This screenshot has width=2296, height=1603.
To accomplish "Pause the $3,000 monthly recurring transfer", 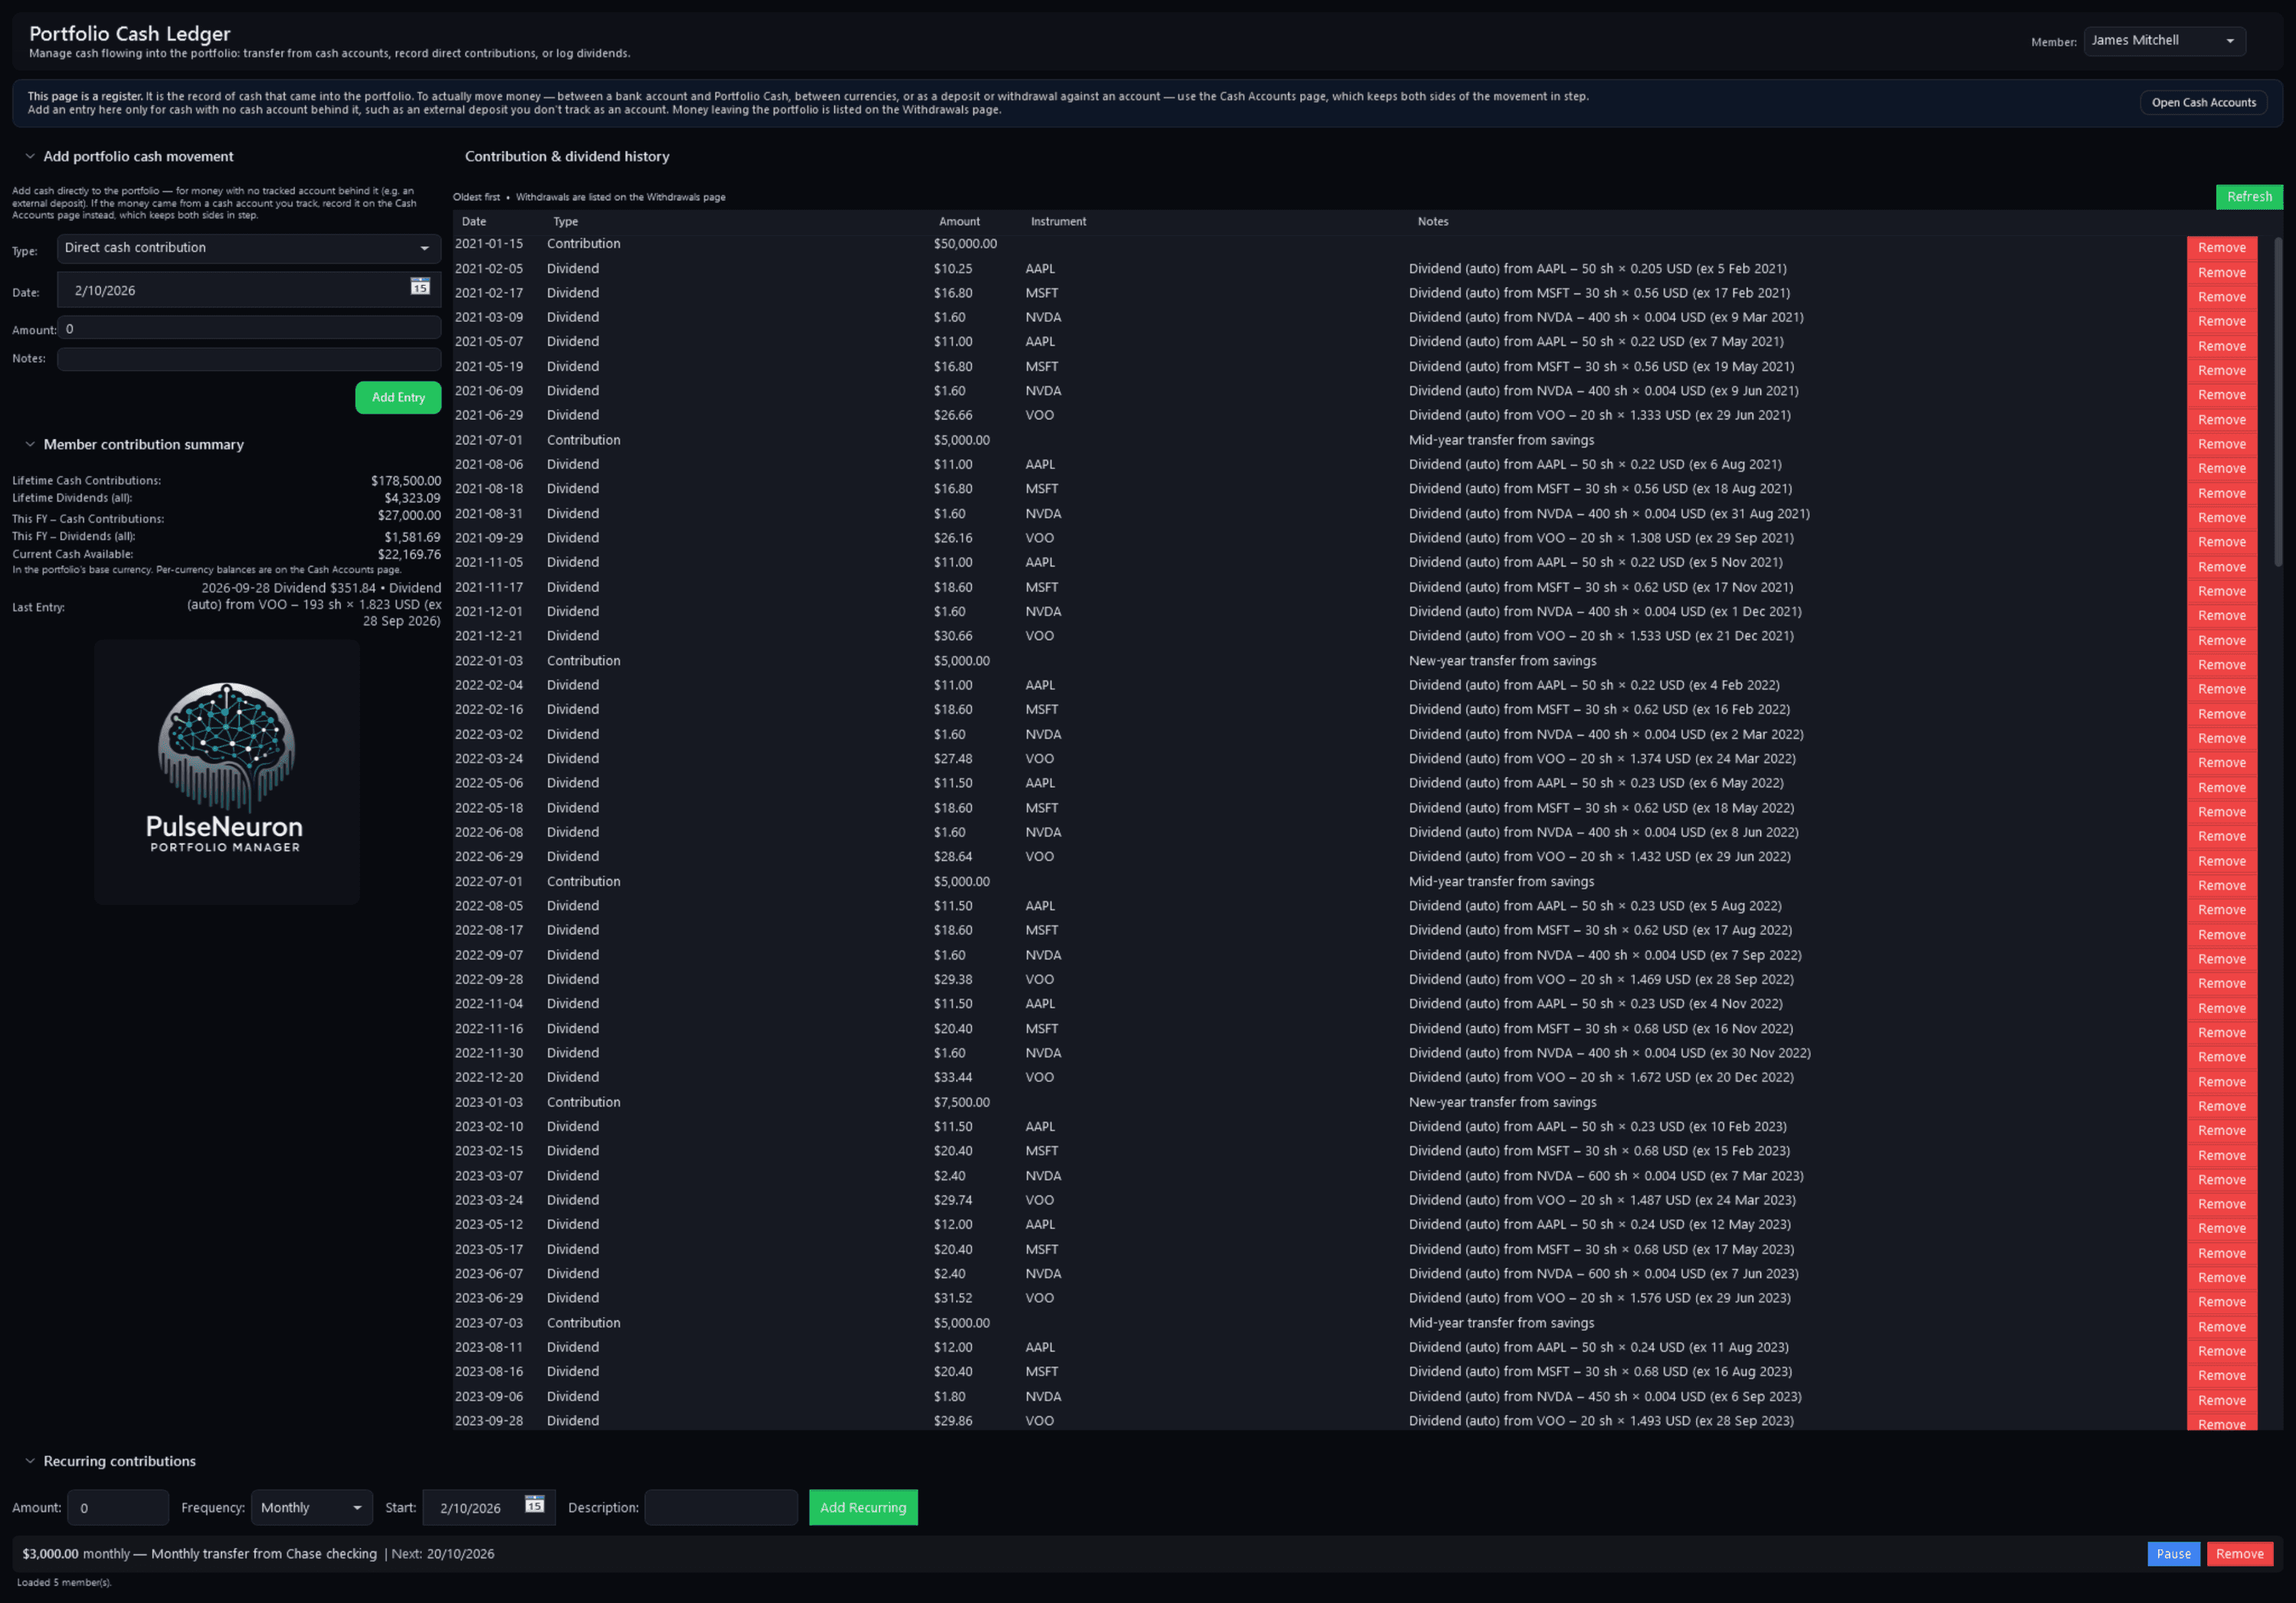I will [2173, 1553].
